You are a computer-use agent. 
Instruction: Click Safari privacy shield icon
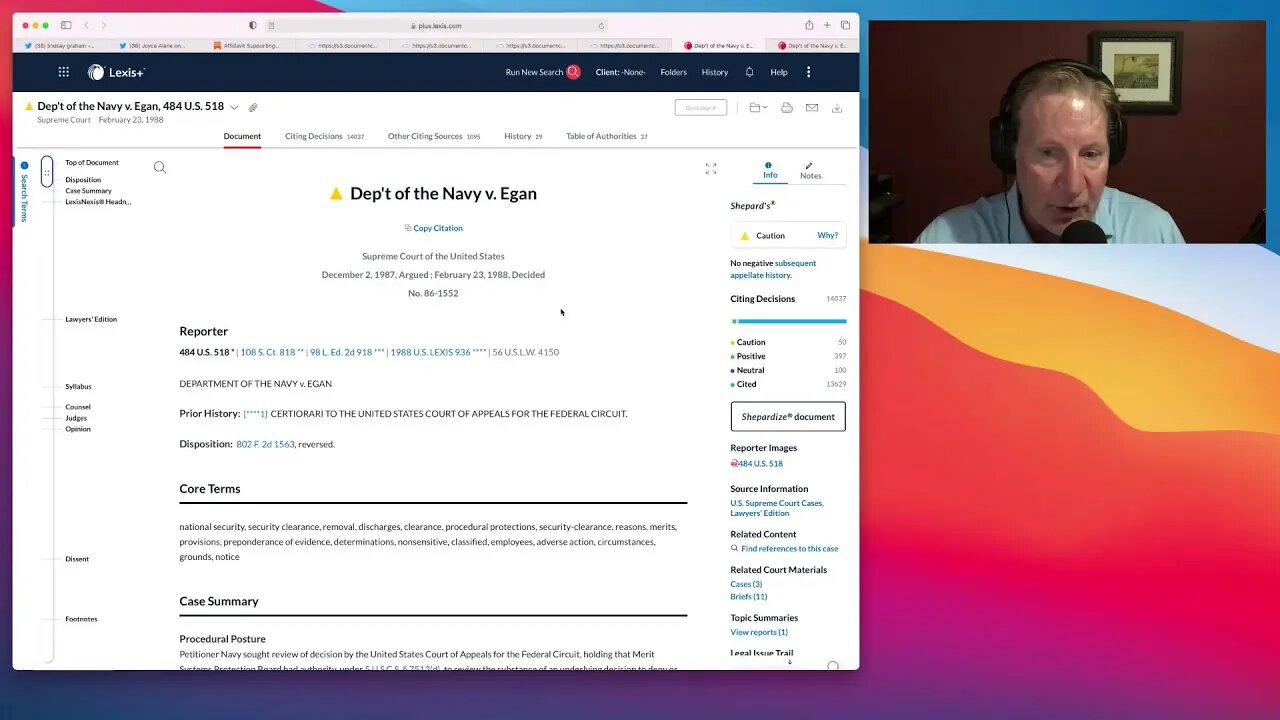click(252, 25)
